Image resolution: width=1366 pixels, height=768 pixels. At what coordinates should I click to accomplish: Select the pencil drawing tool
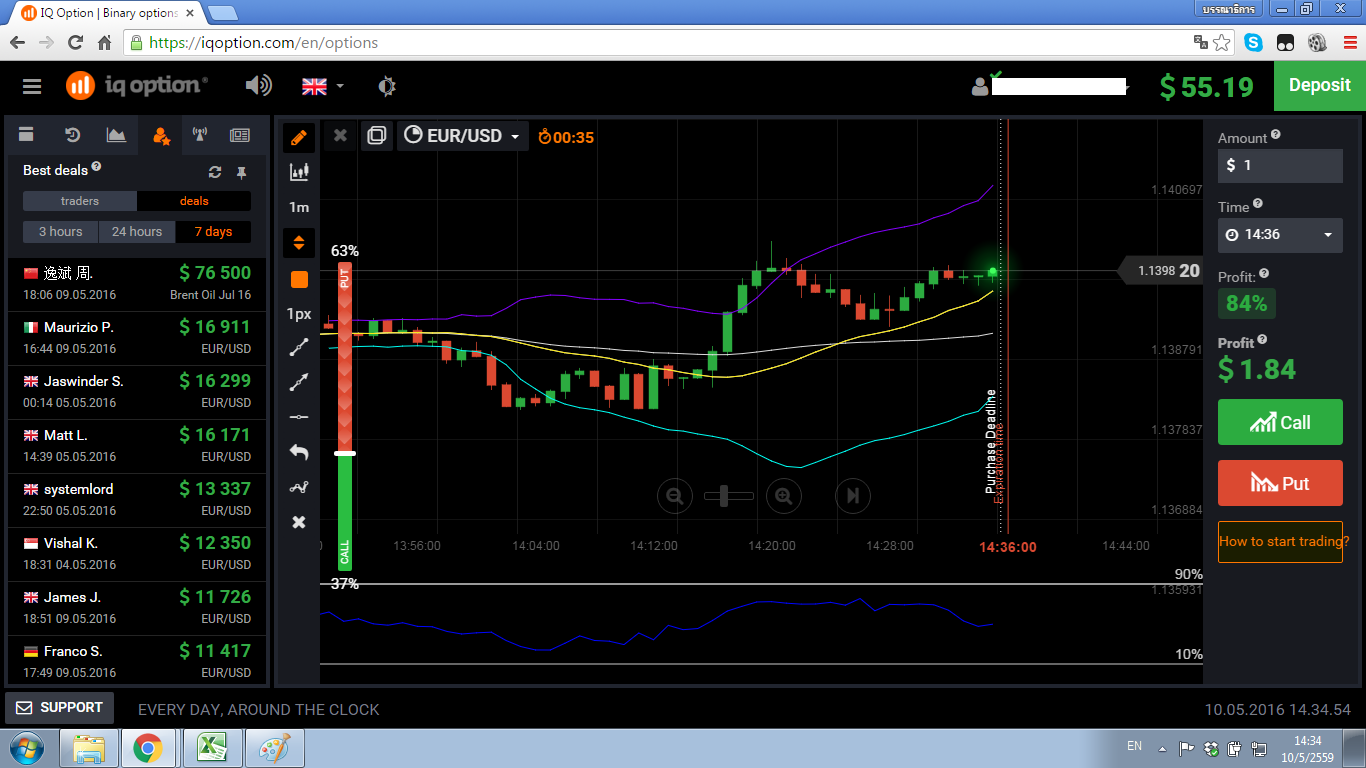(x=298, y=138)
